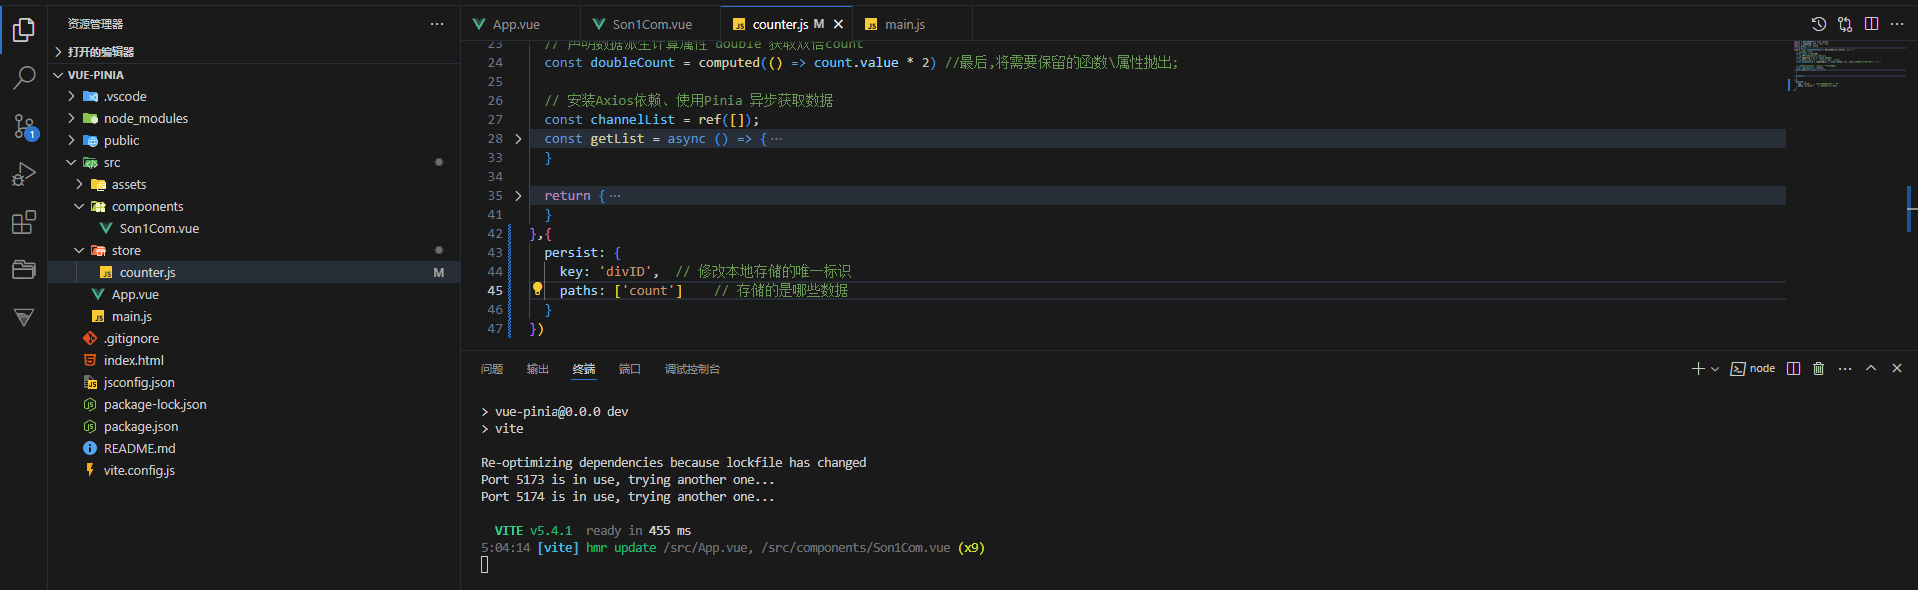Open the new terminal profile dropdown
This screenshot has height=590, width=1918.
pos(1715,369)
